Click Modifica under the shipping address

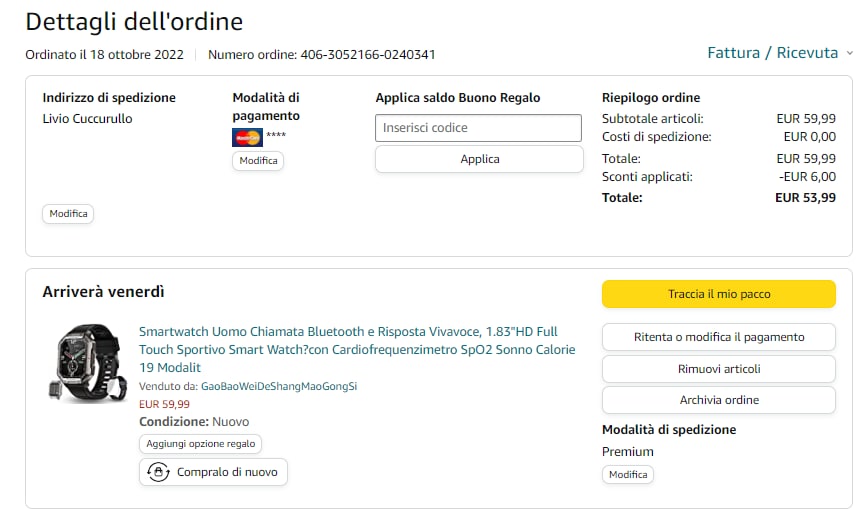[68, 213]
